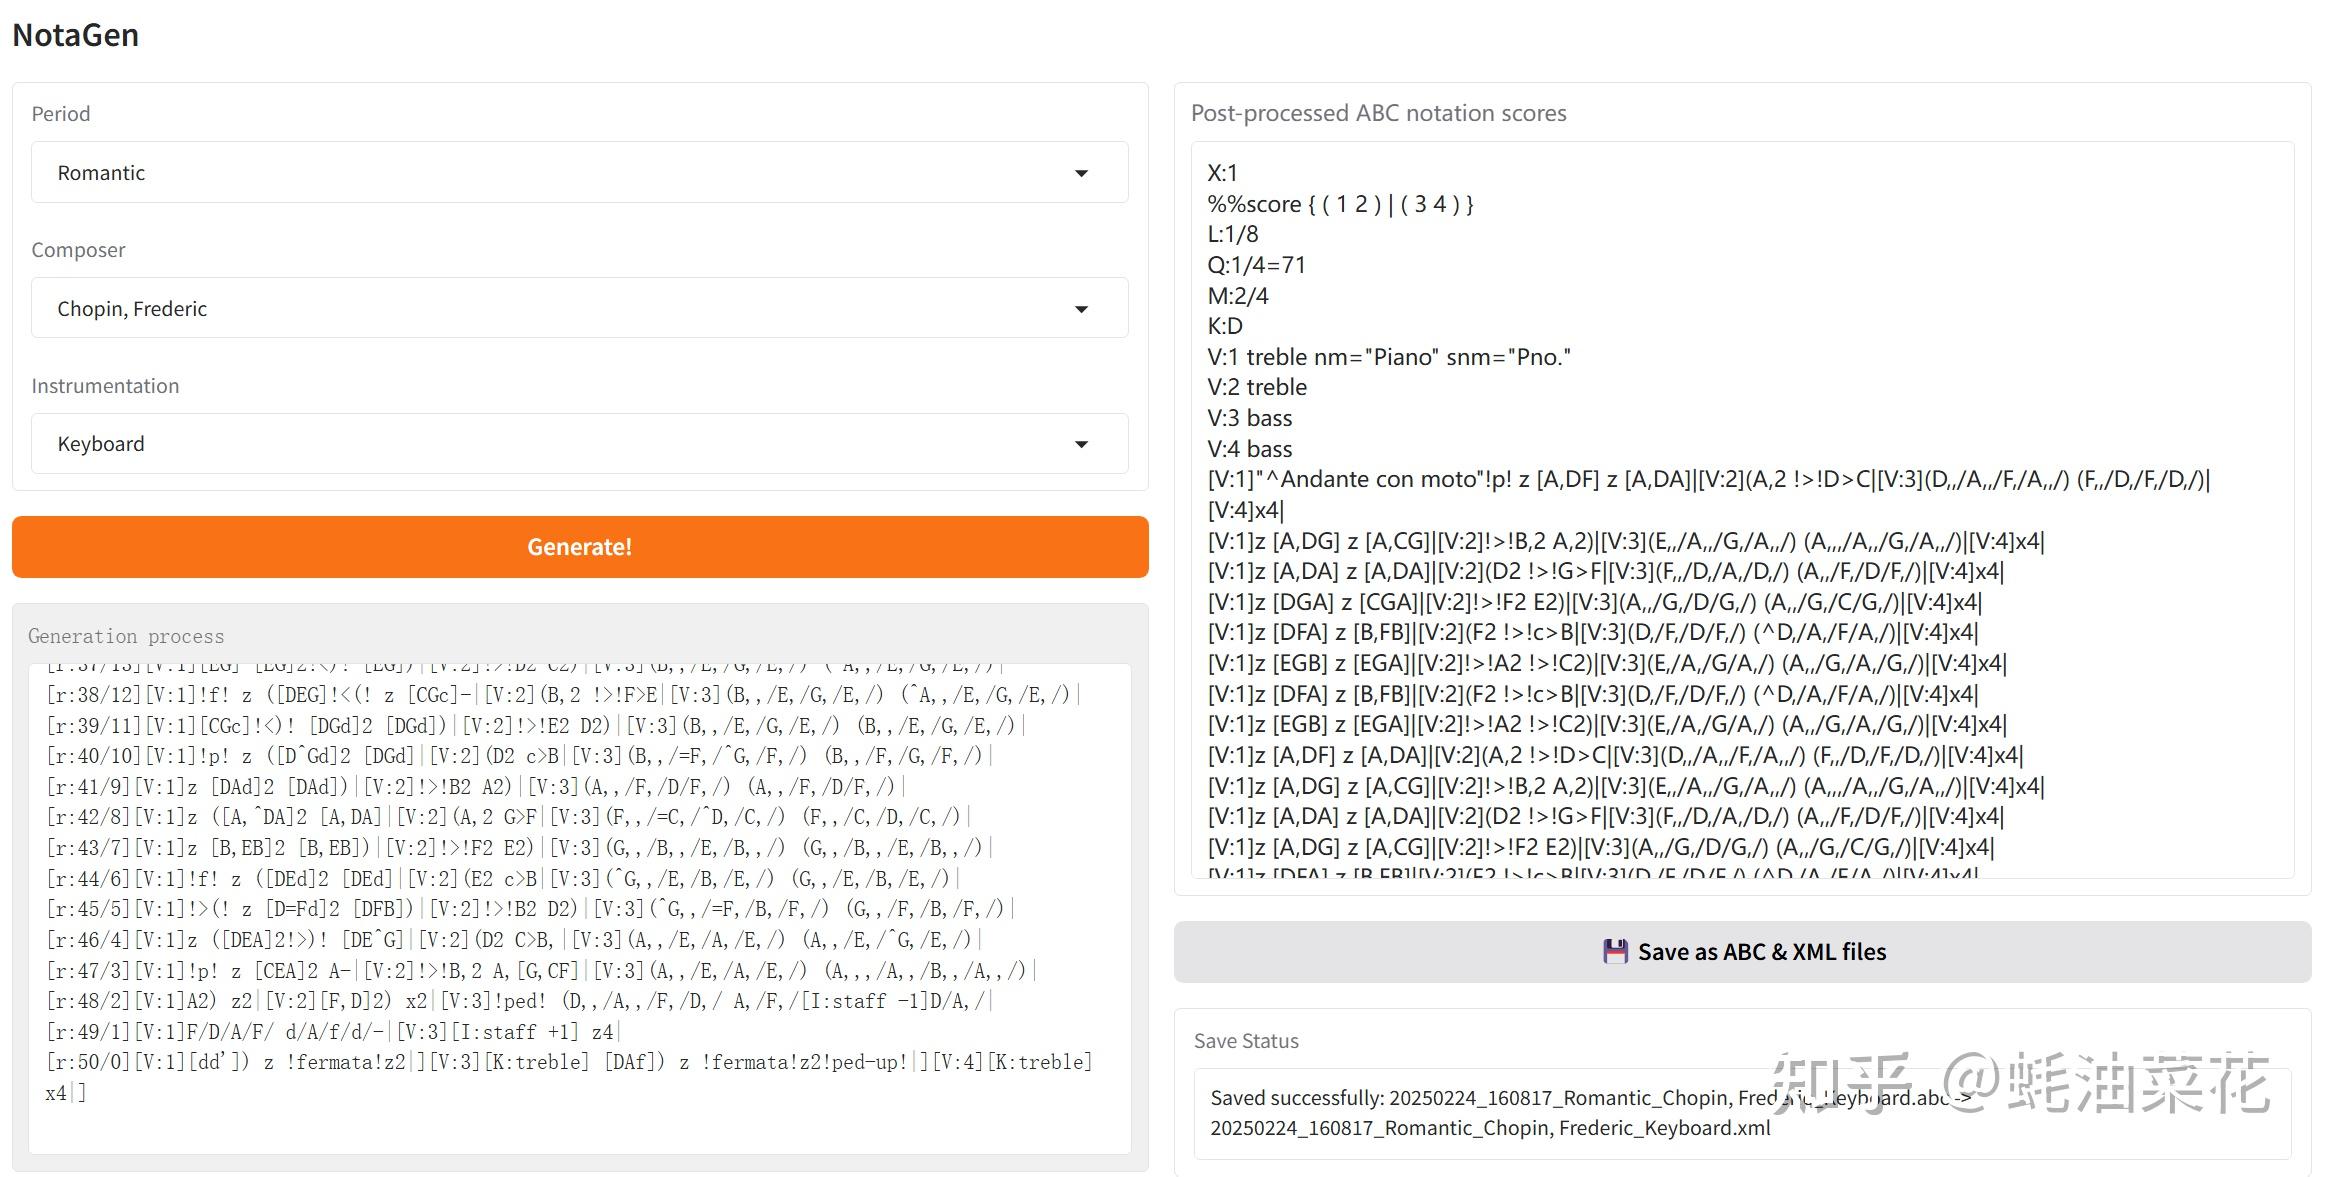Click Save as ABC & XML files

pos(1742,951)
